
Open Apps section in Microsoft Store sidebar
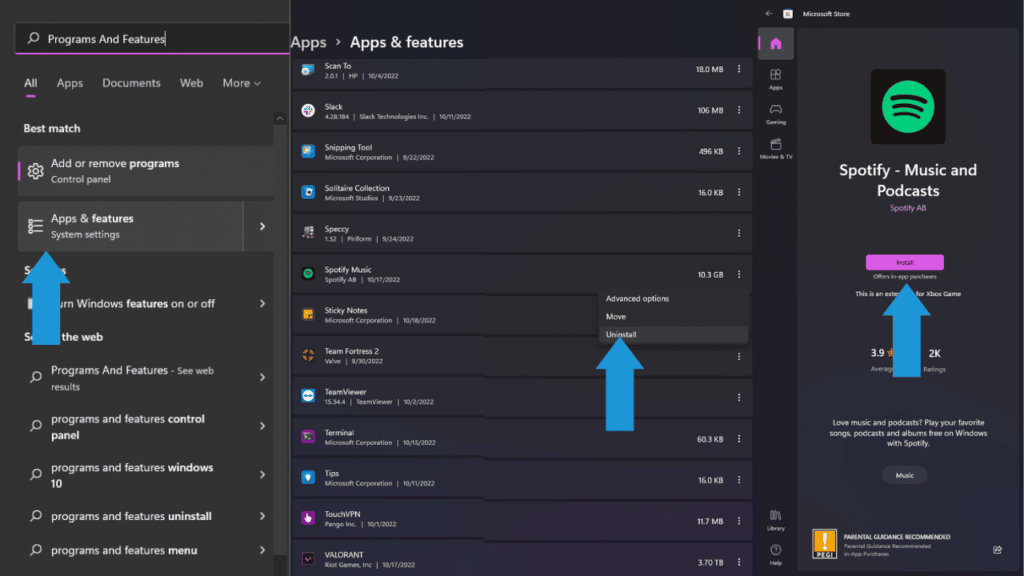(x=776, y=79)
